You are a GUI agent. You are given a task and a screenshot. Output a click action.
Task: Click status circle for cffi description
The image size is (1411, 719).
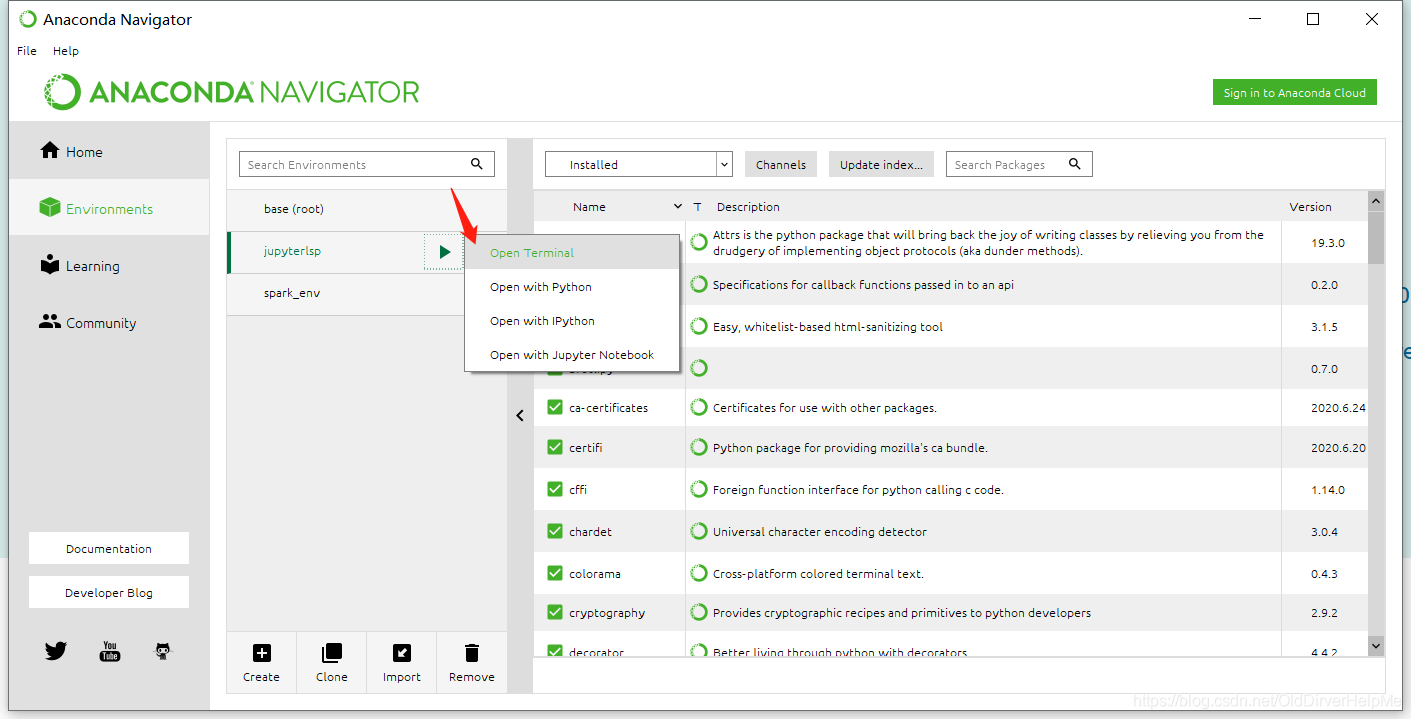pos(699,489)
